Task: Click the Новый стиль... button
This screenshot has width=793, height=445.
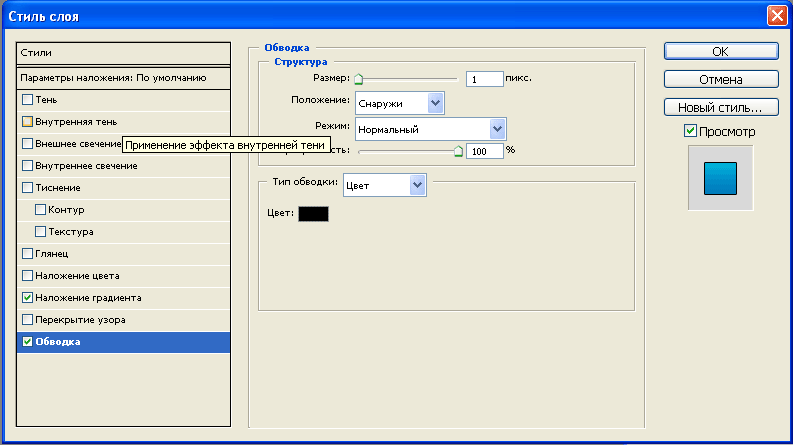Action: pos(720,107)
